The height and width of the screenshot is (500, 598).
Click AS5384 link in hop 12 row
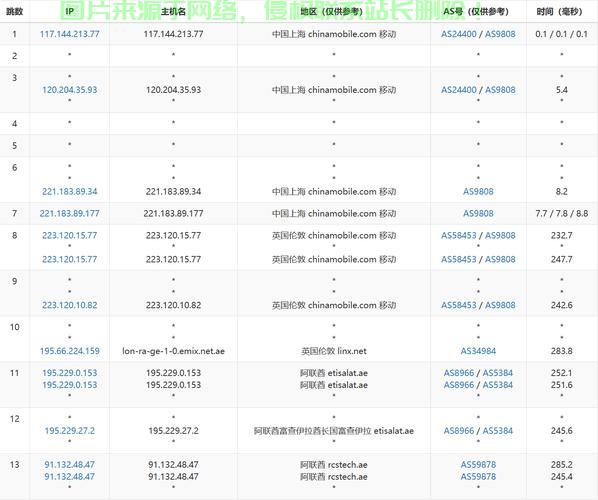point(498,431)
